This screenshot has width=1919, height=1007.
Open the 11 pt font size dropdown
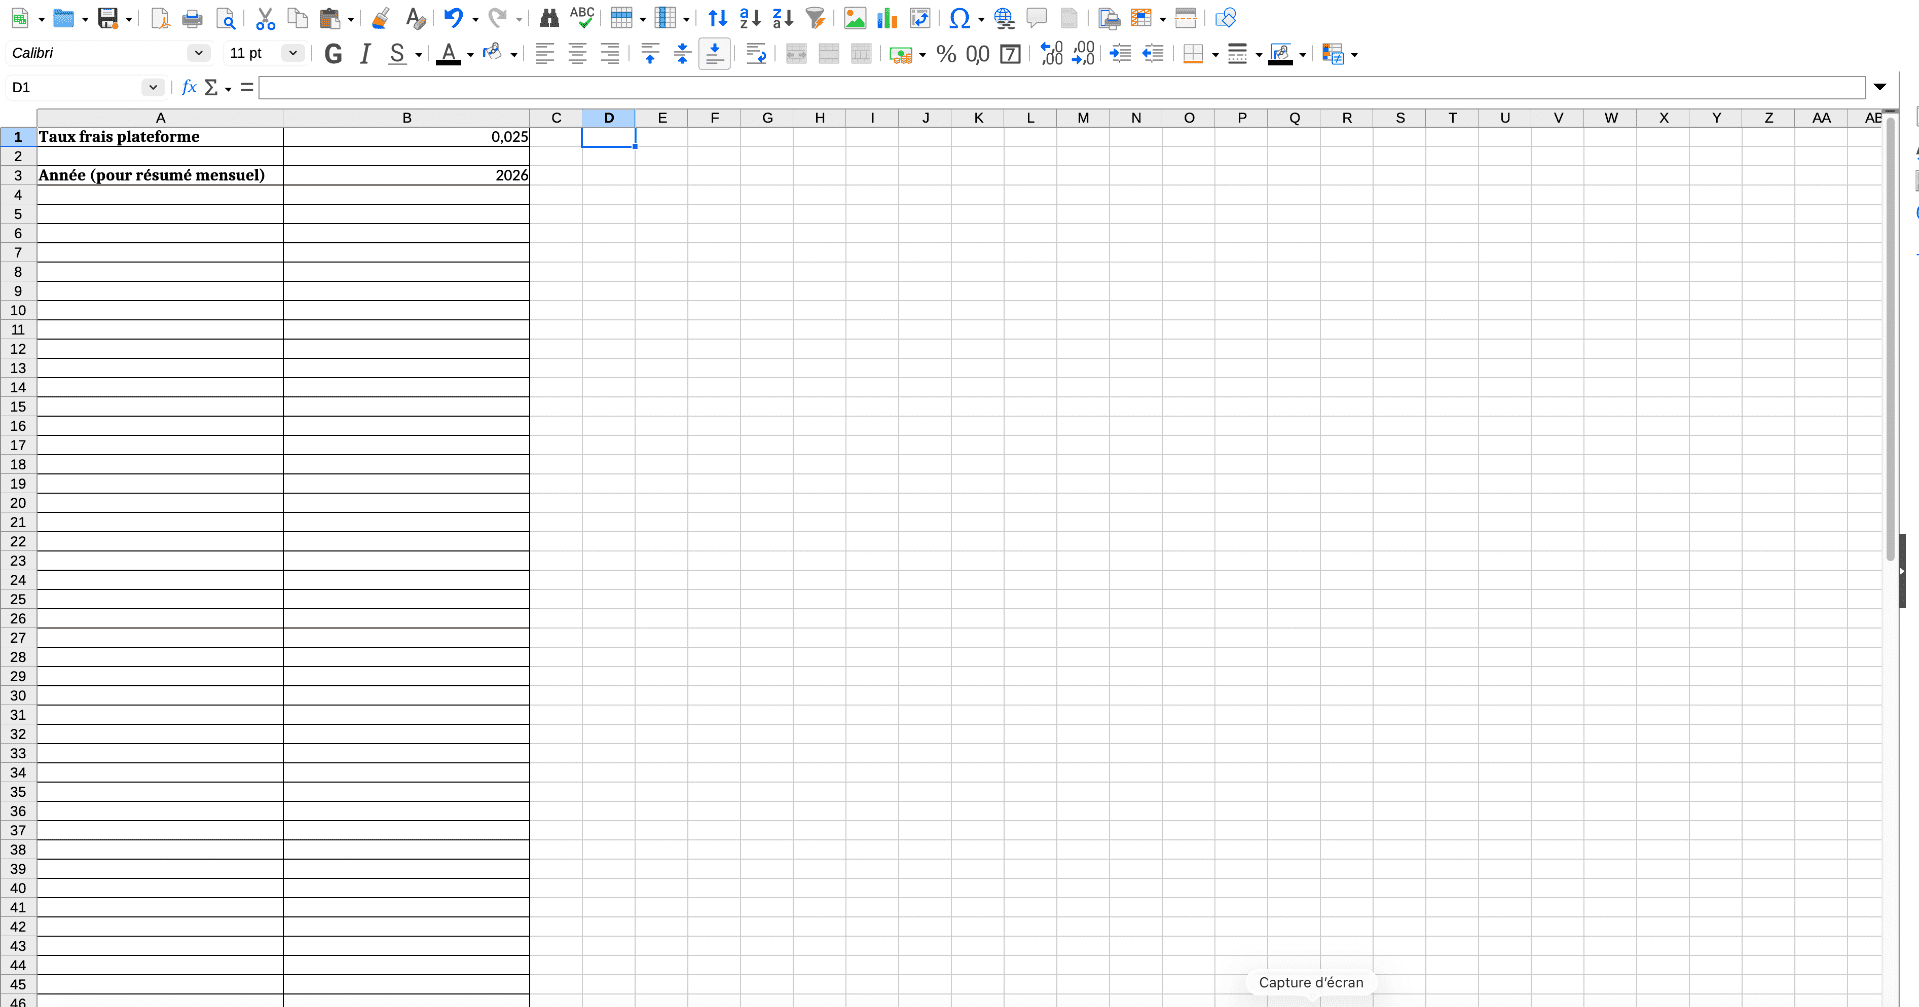[292, 53]
